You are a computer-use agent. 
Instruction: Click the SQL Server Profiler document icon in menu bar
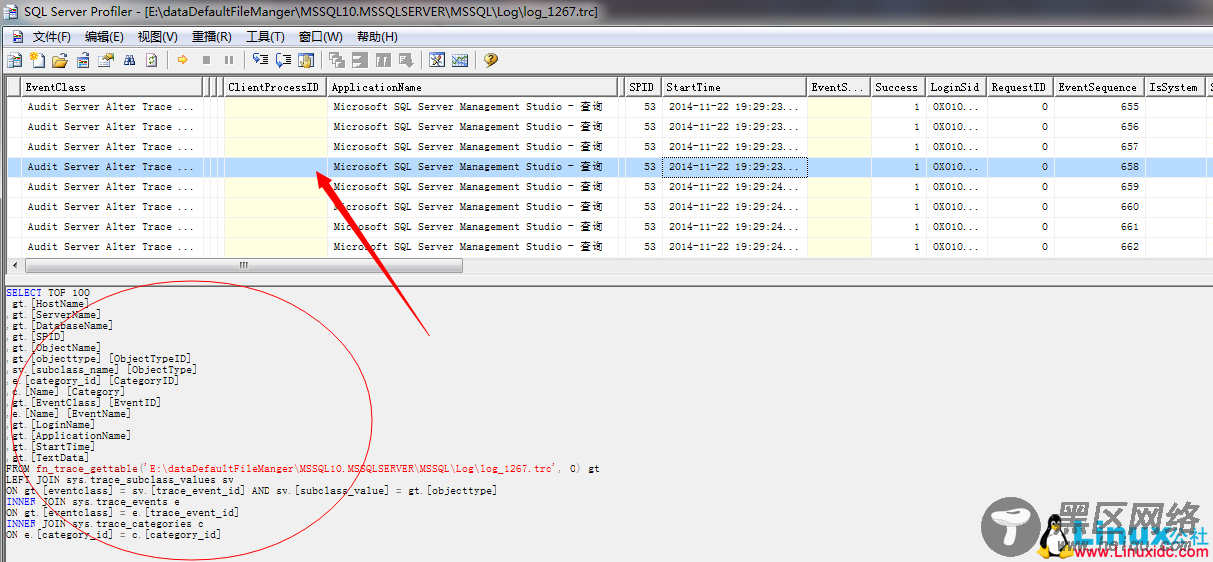click(x=17, y=36)
